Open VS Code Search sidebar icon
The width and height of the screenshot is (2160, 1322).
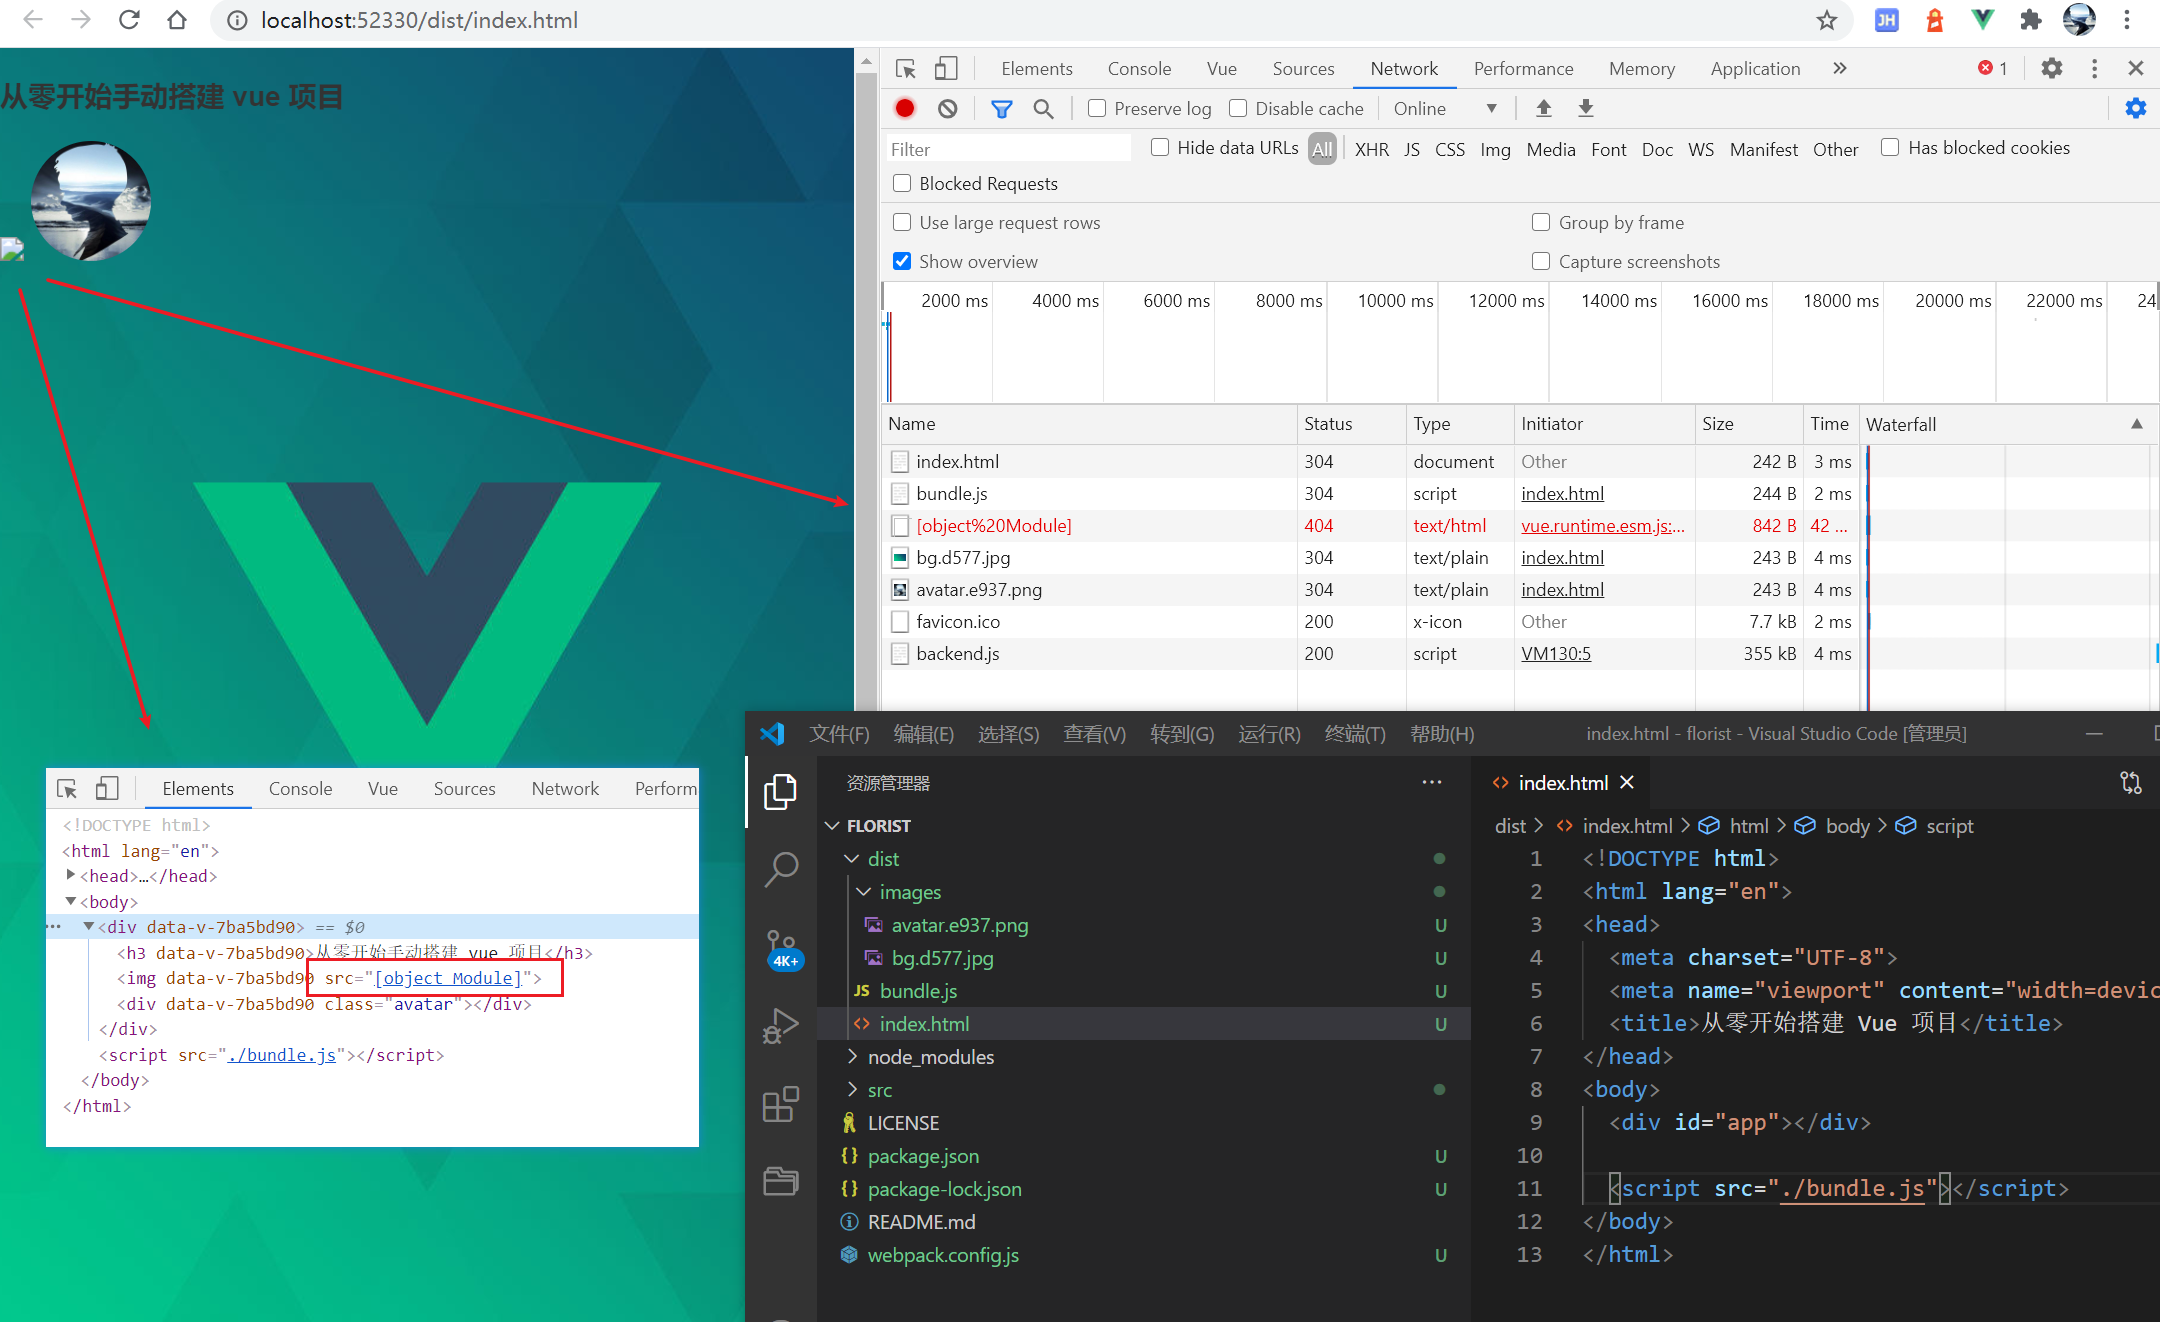780,868
